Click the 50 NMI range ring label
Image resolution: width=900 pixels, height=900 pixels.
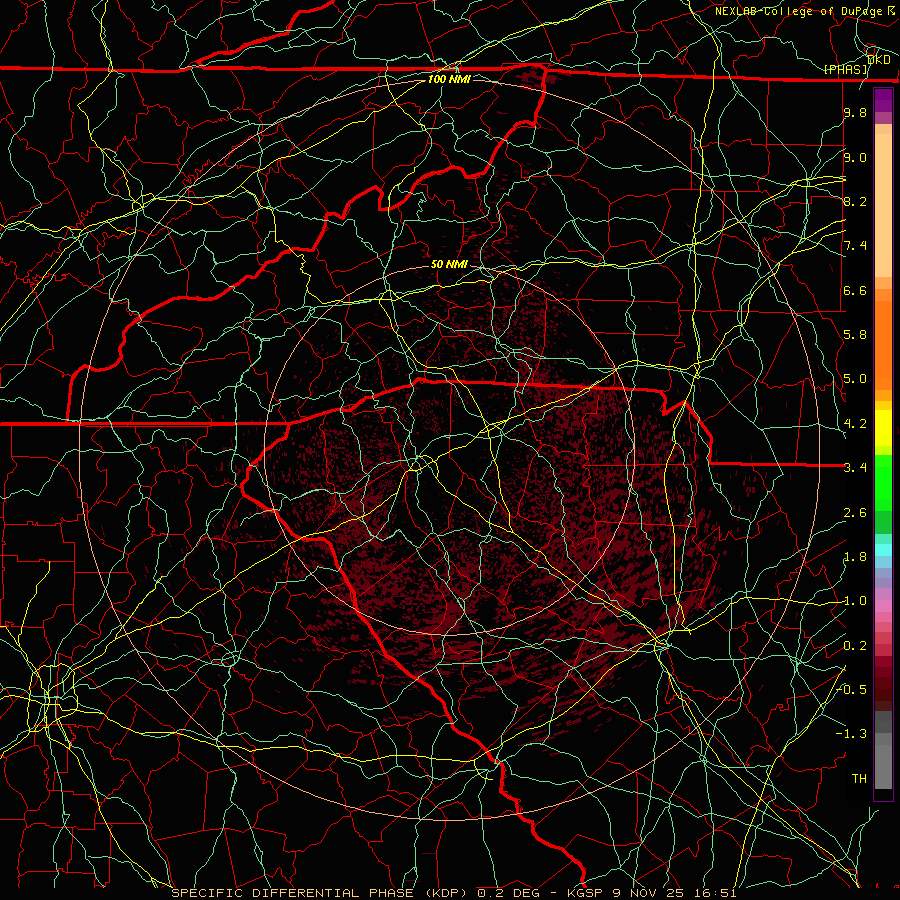pos(449,264)
